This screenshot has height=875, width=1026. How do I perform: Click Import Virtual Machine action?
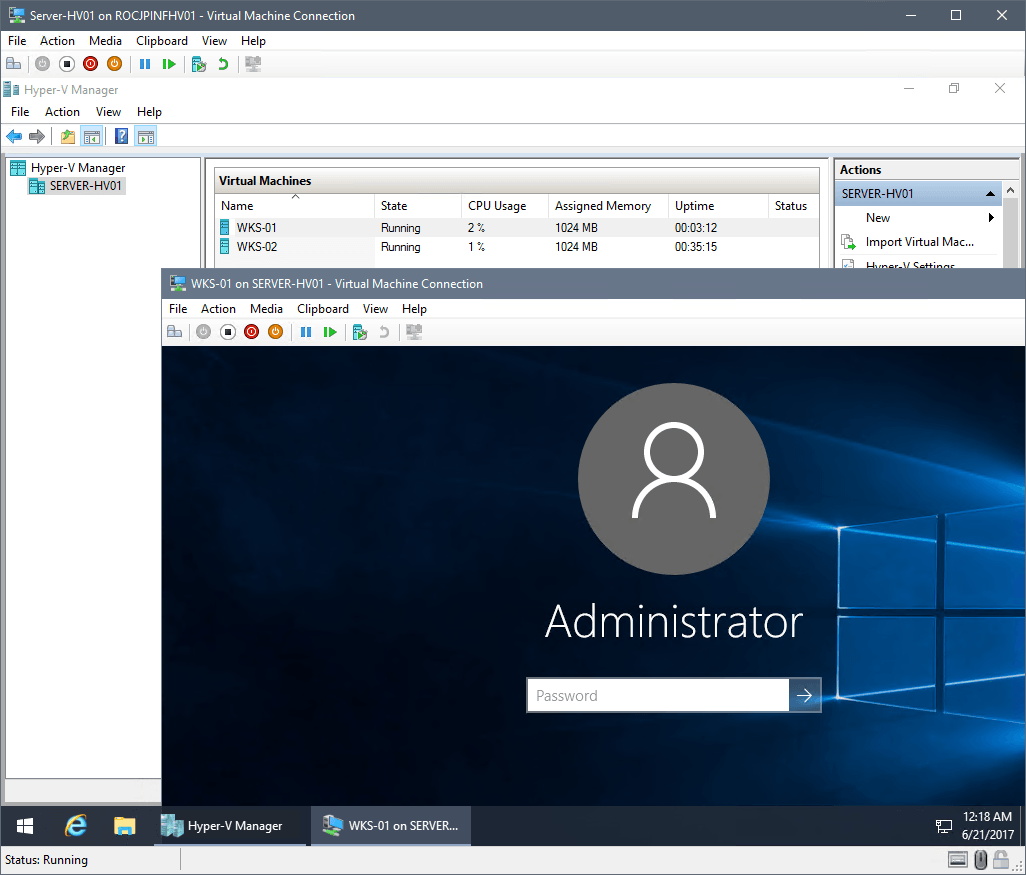click(x=919, y=242)
